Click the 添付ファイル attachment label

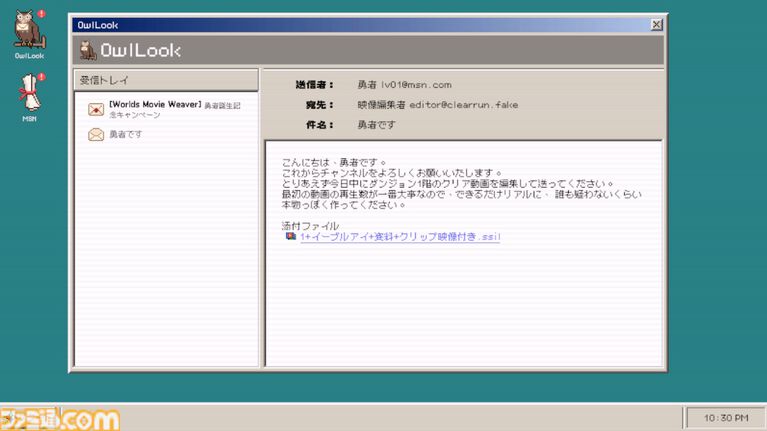pyautogui.click(x=310, y=226)
